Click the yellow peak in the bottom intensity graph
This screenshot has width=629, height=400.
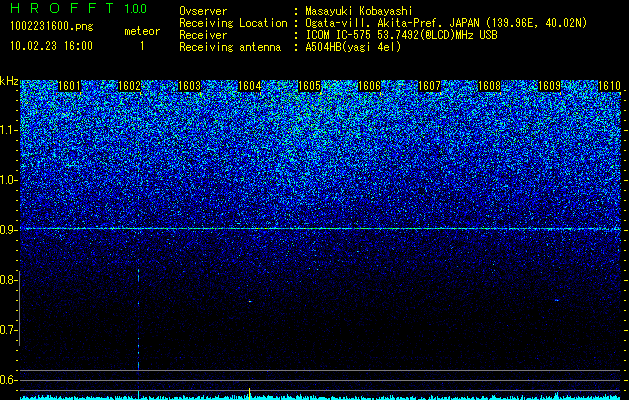250,393
